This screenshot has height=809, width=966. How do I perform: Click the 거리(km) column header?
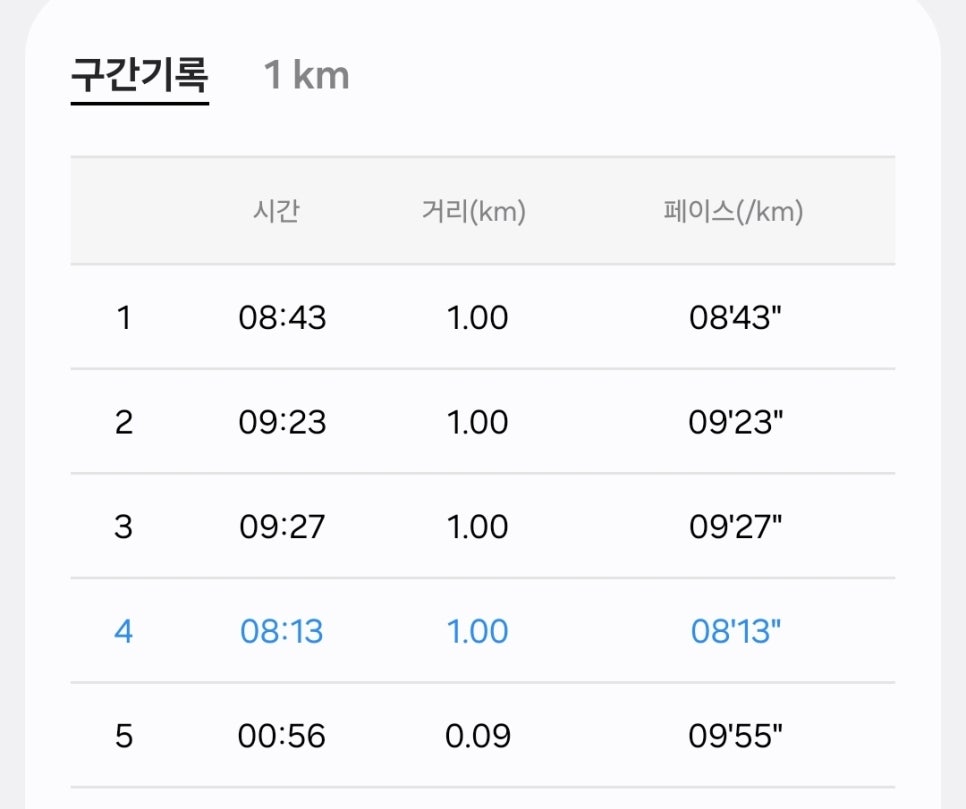pyautogui.click(x=474, y=211)
